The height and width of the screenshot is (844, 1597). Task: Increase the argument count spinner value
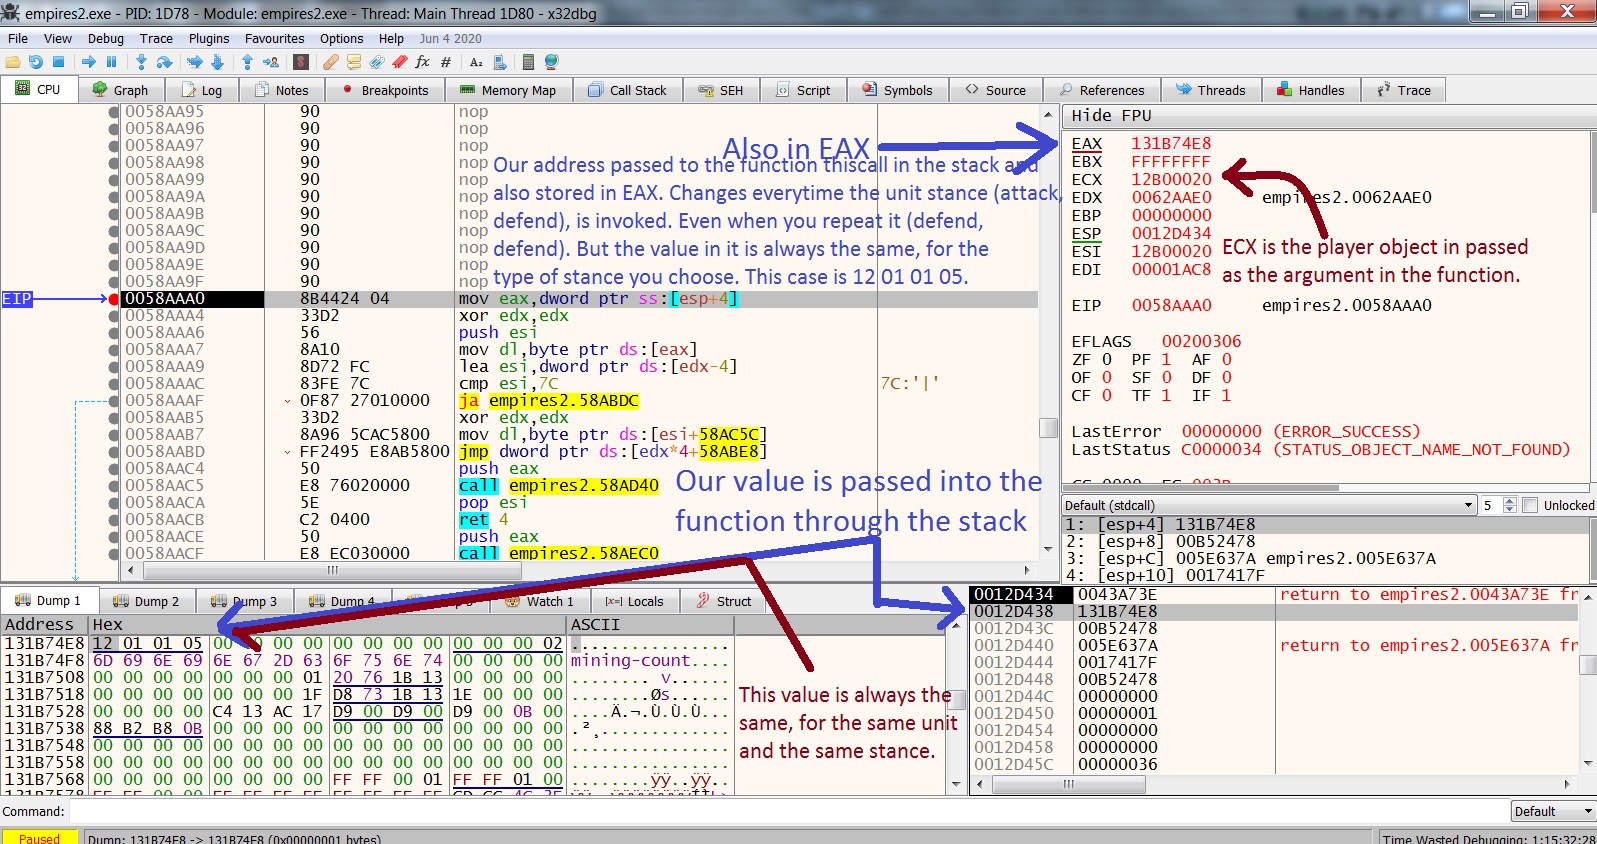click(x=1510, y=501)
